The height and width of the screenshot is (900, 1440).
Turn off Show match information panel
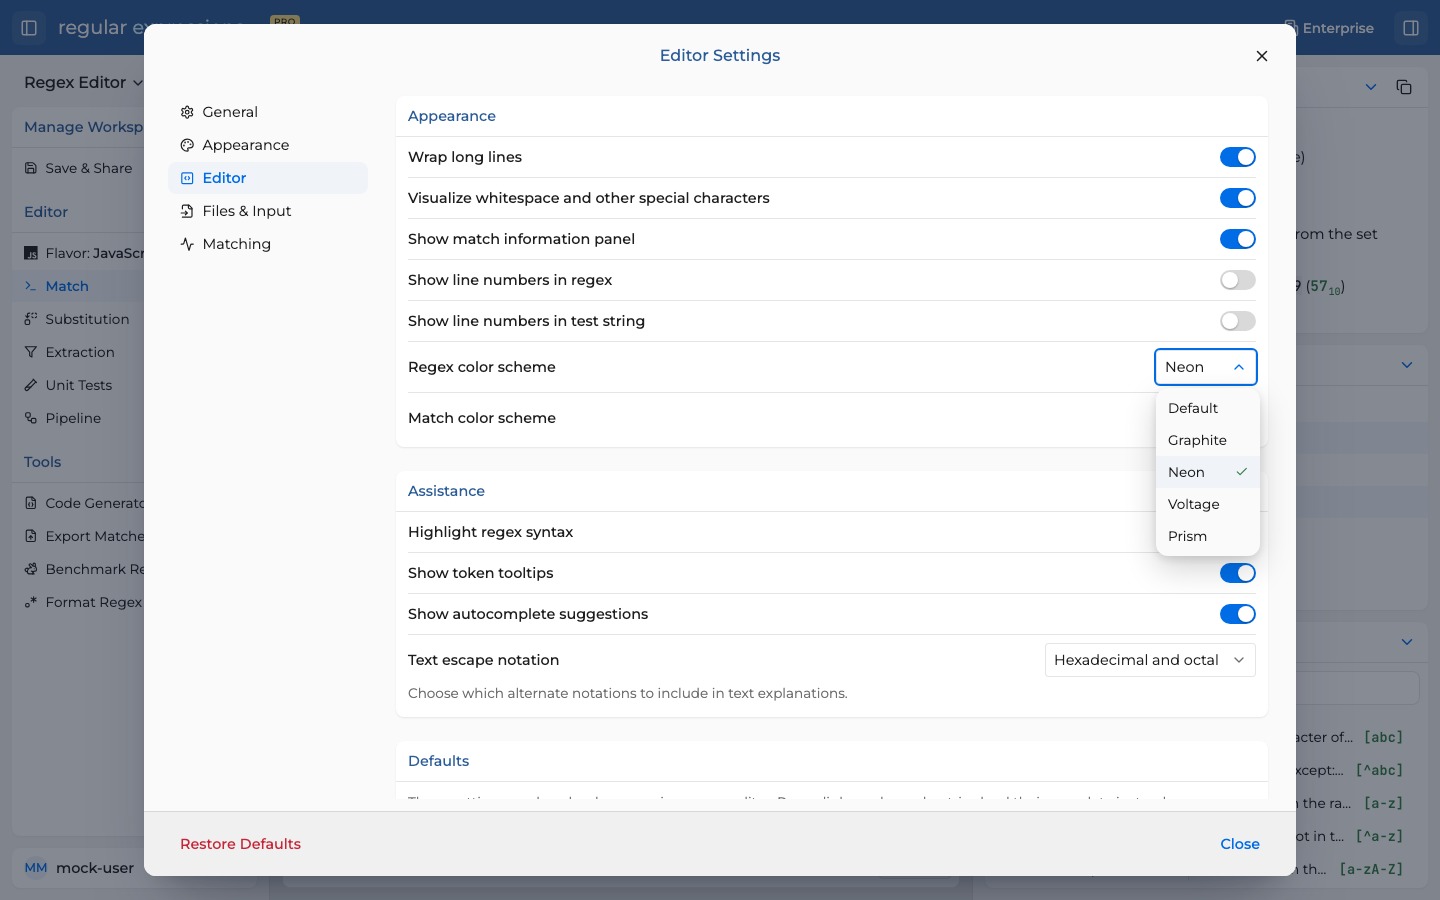pyautogui.click(x=1238, y=239)
